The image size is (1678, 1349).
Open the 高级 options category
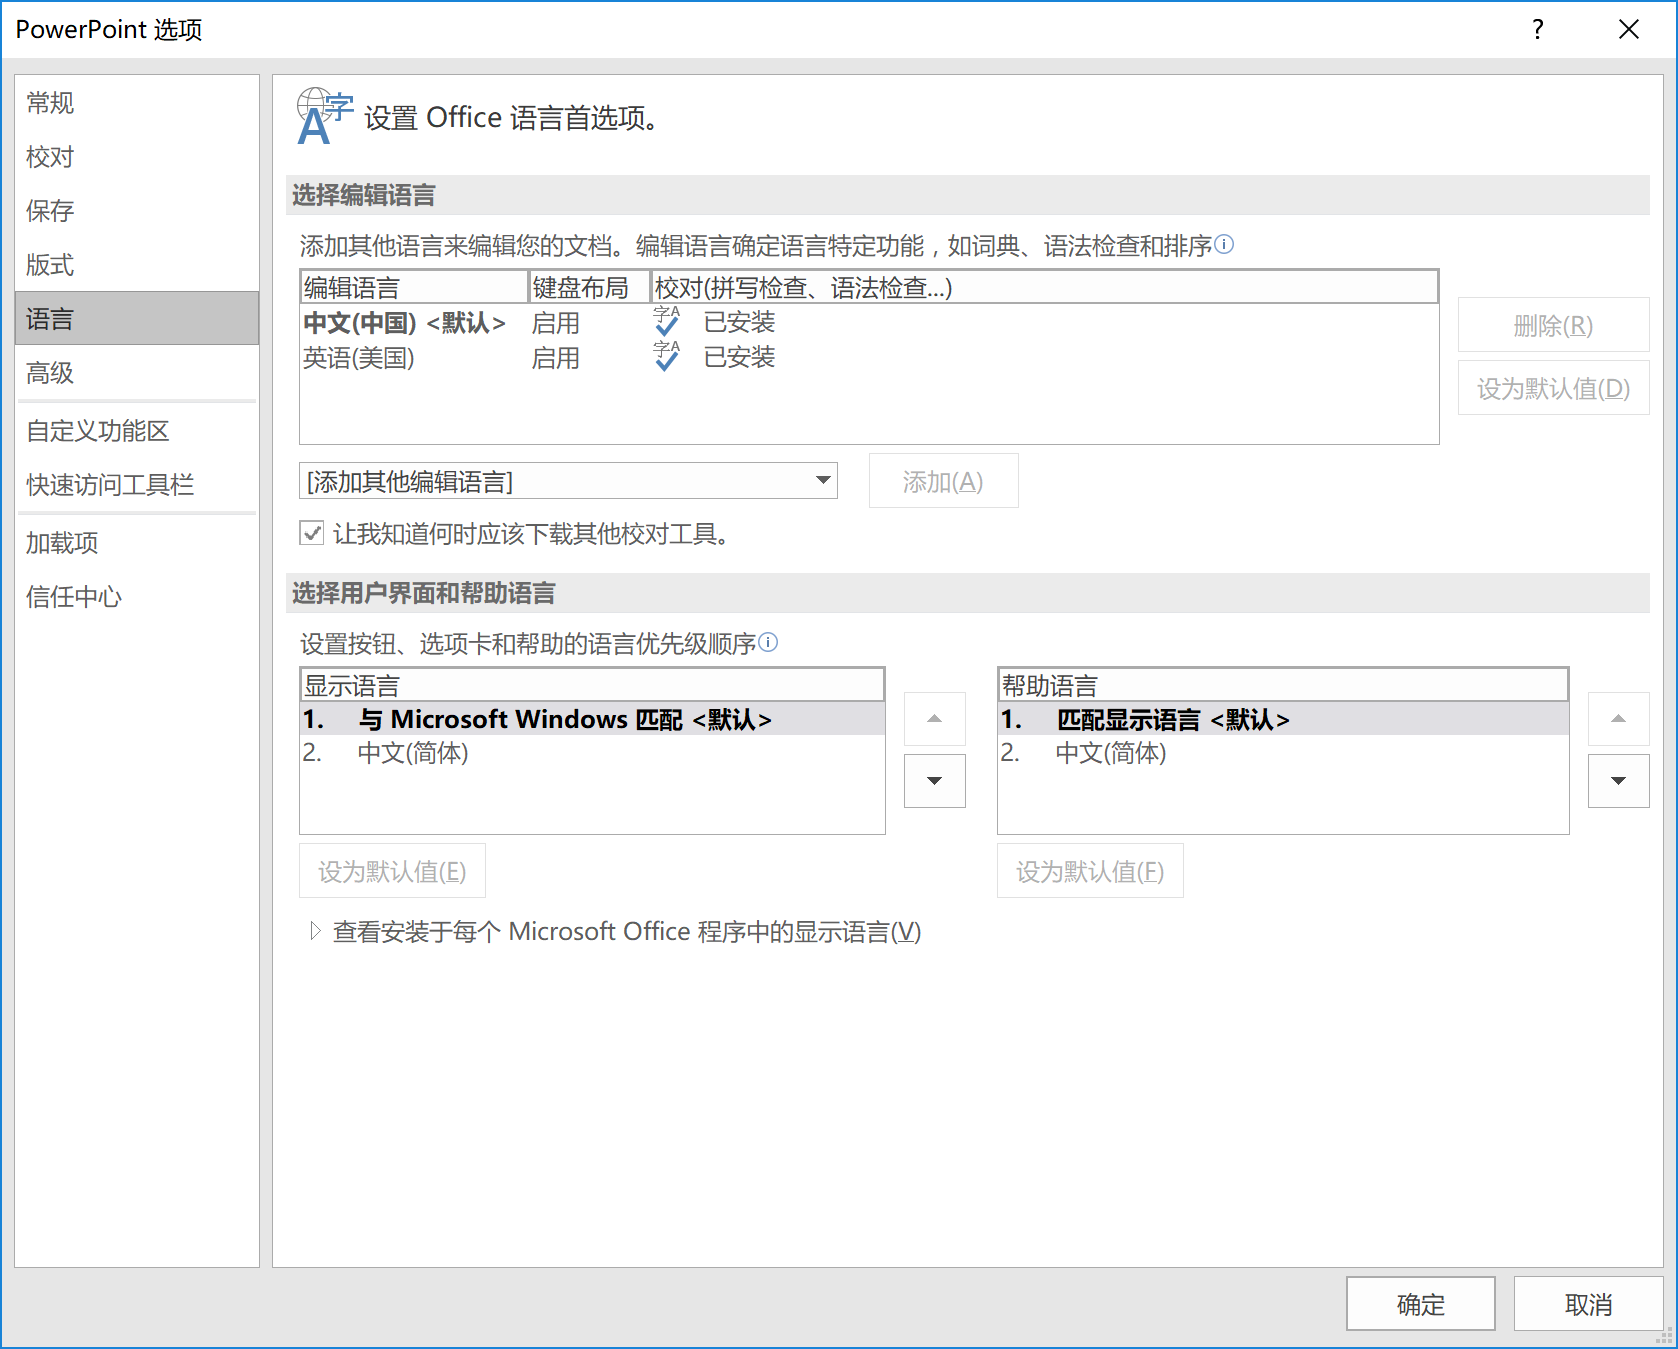point(137,372)
